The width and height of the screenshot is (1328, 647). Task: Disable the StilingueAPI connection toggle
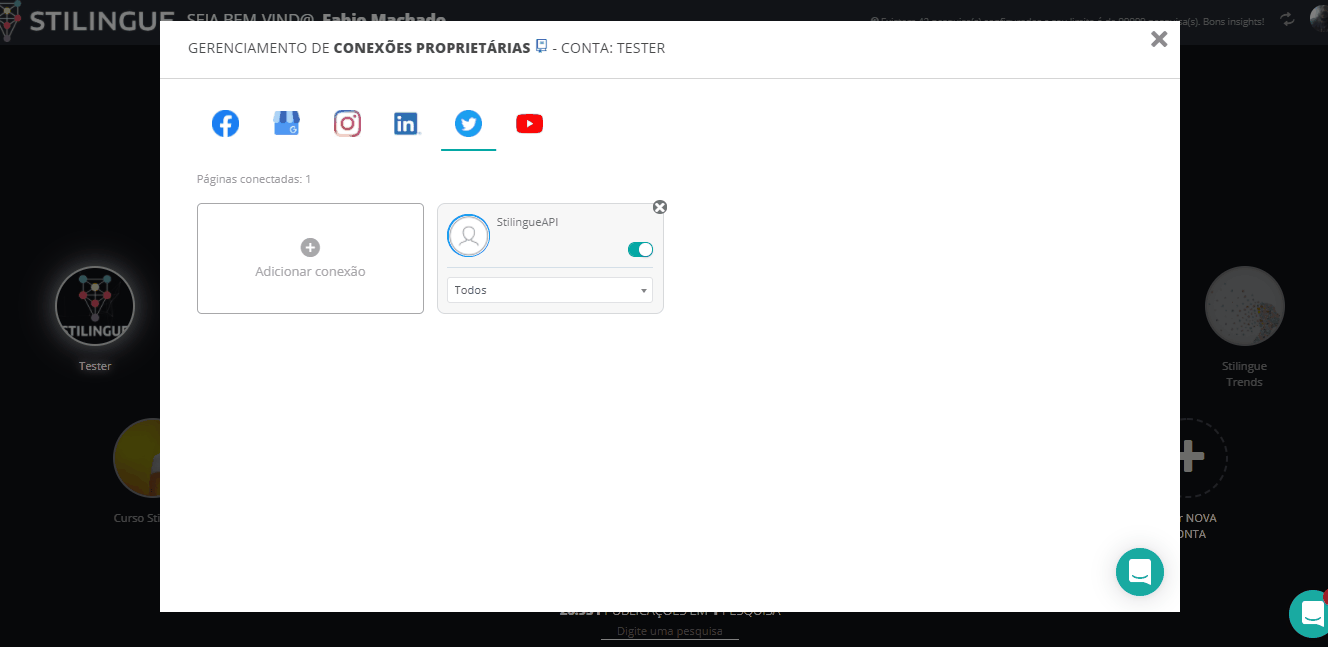tap(640, 250)
